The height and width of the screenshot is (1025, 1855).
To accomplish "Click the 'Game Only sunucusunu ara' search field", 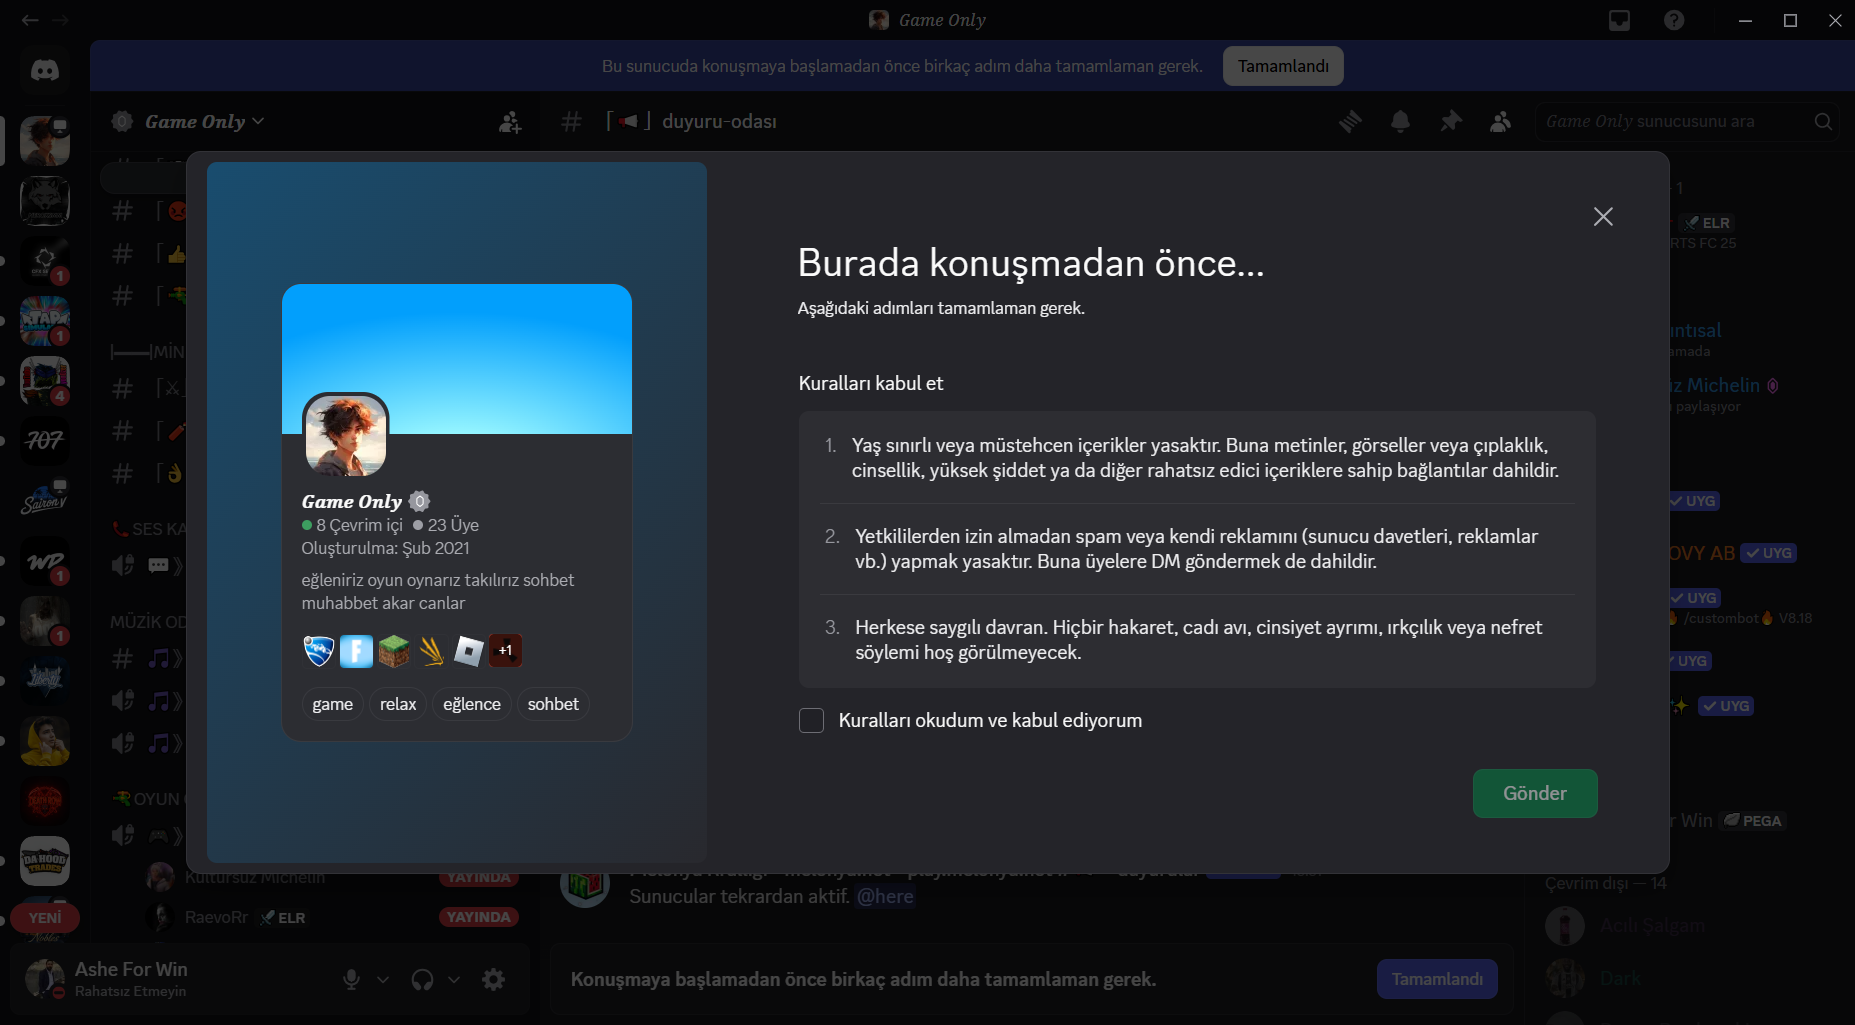I will tap(1687, 122).
